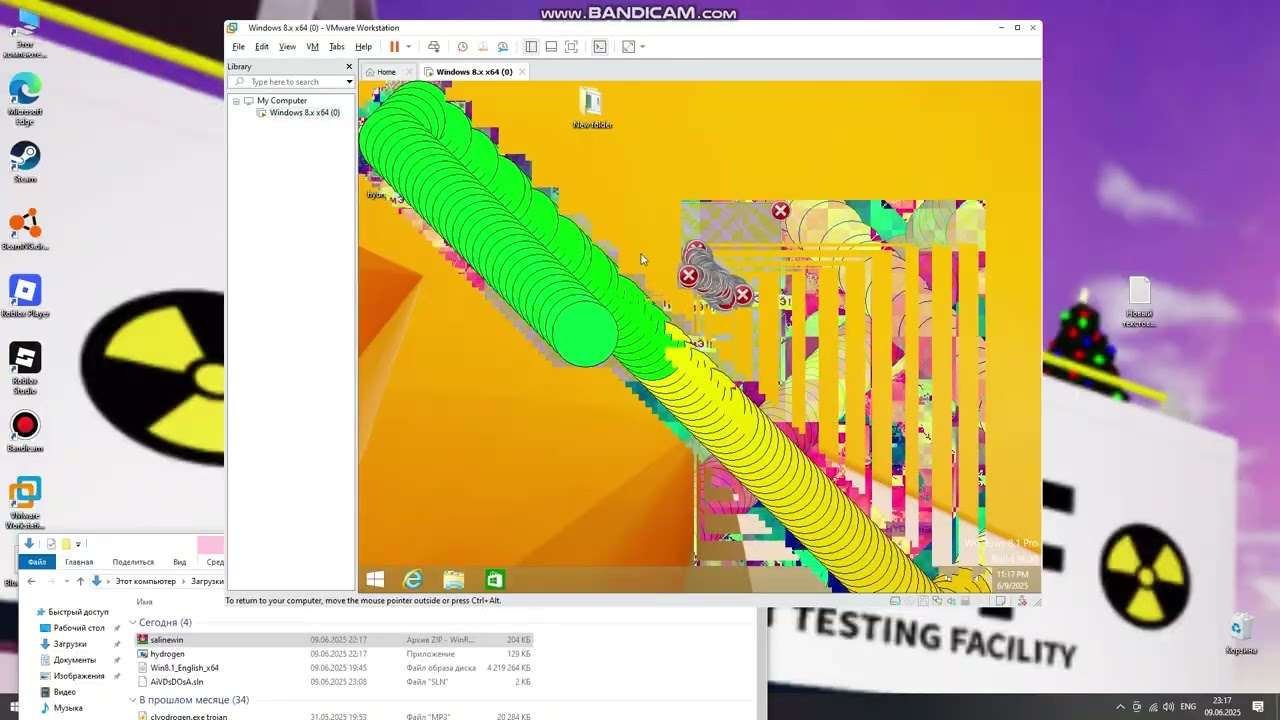
Task: Click the stretch guest display icon
Action: coord(628,47)
